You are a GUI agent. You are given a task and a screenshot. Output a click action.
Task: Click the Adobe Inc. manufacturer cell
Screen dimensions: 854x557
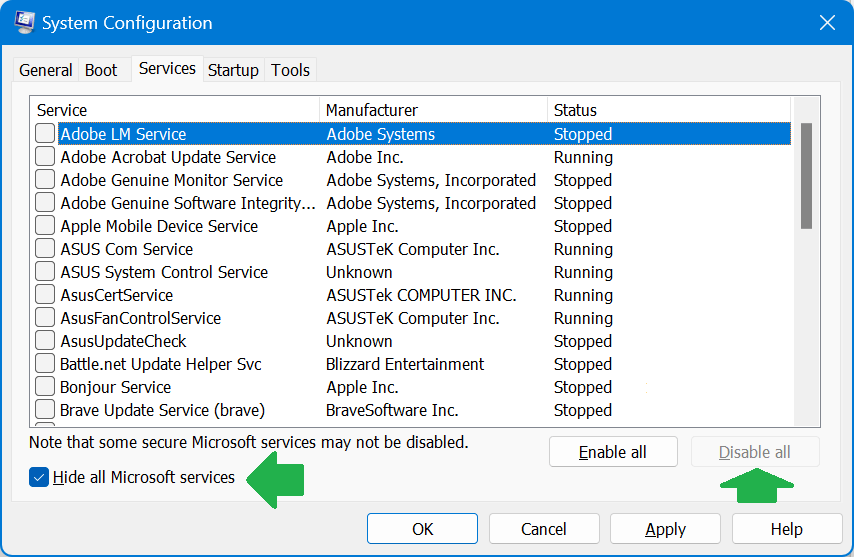pyautogui.click(x=365, y=157)
